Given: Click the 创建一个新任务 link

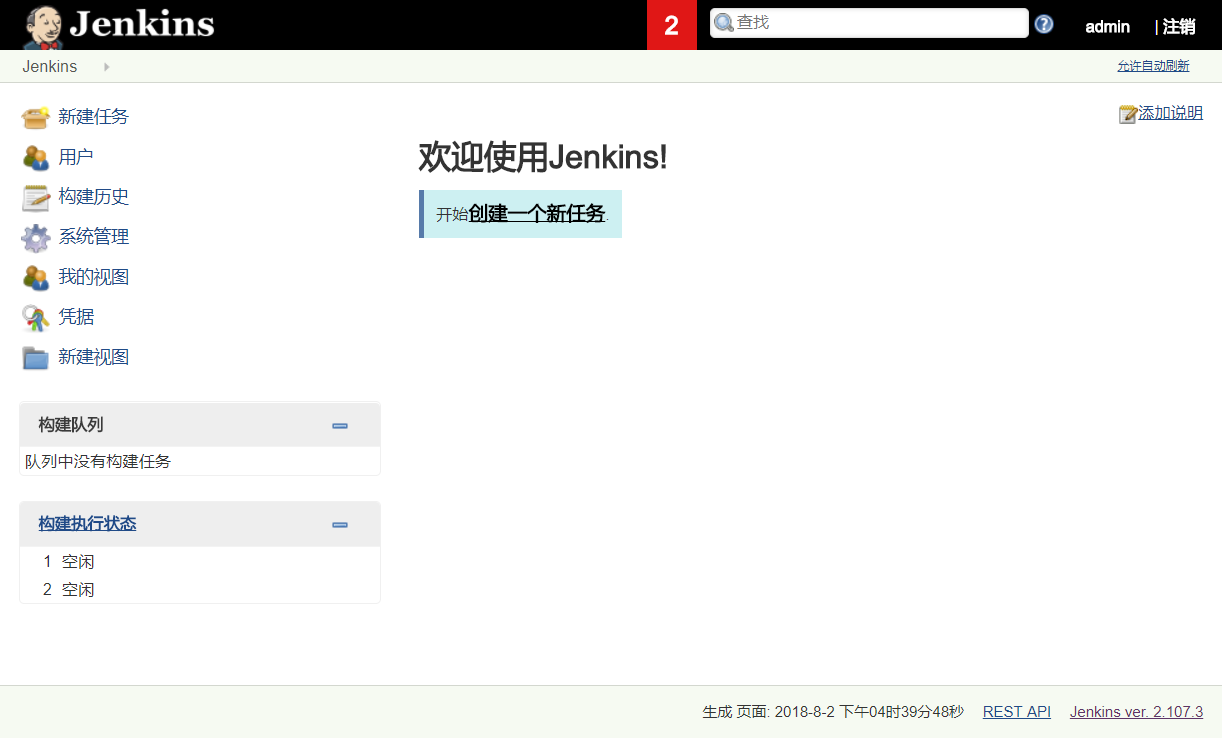Looking at the screenshot, I should pyautogui.click(x=537, y=214).
